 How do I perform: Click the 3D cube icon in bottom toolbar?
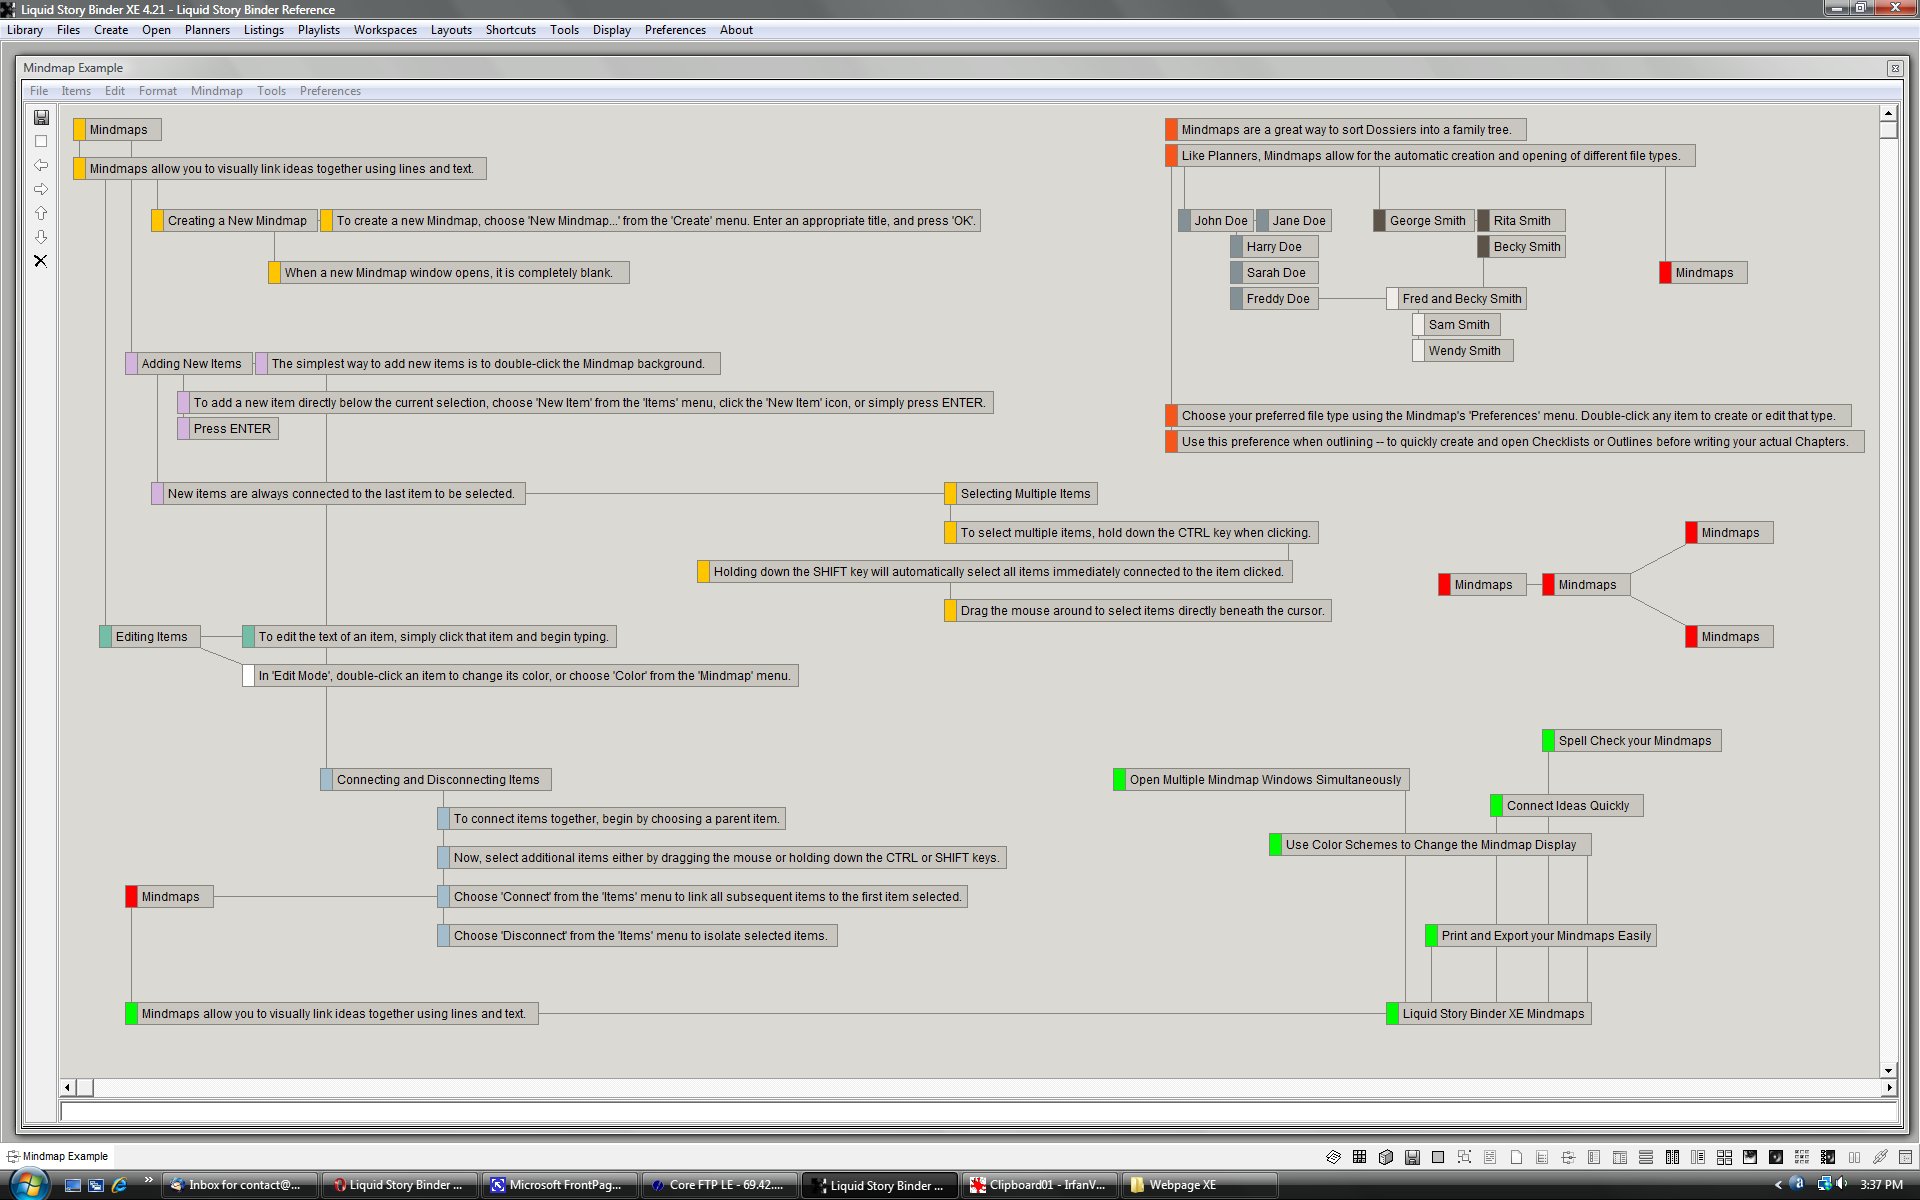coord(1385,1157)
